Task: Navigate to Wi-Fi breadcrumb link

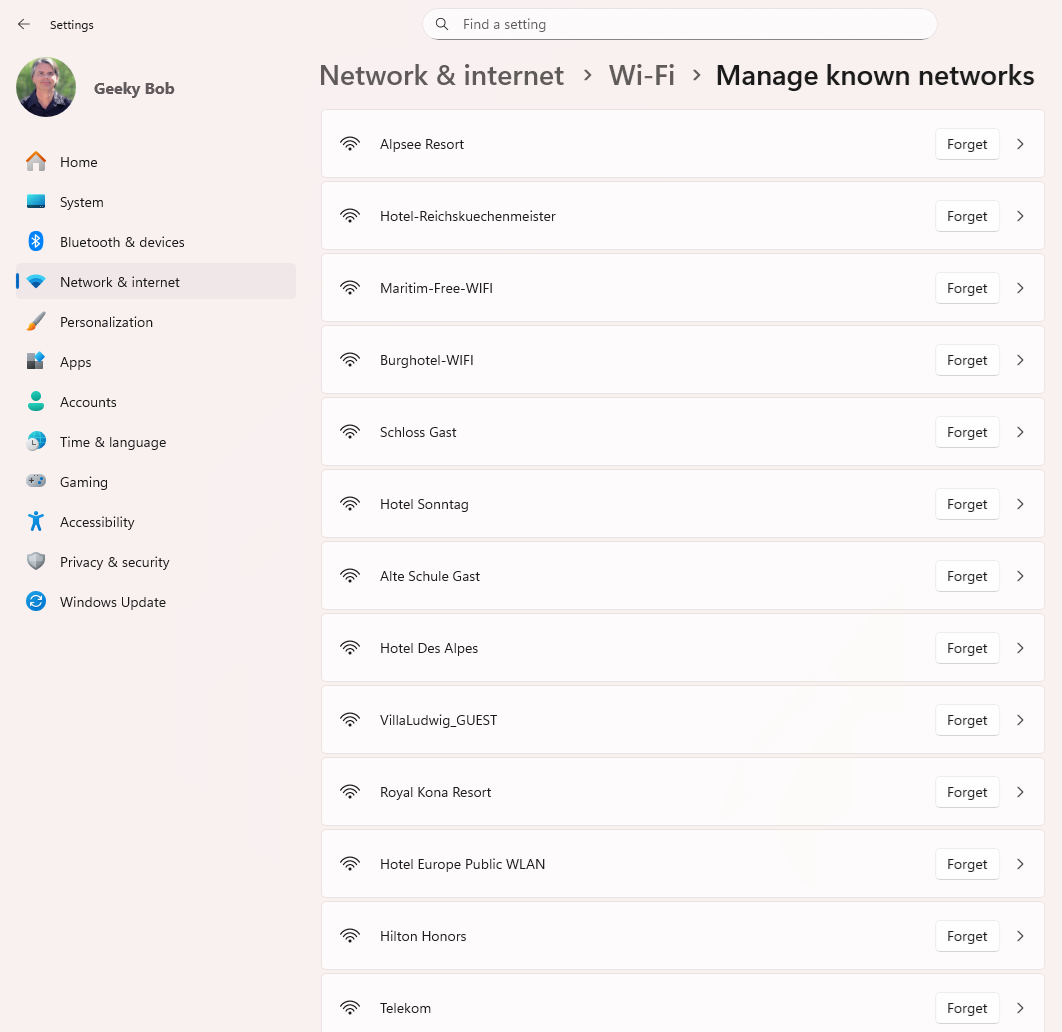Action: pos(641,76)
